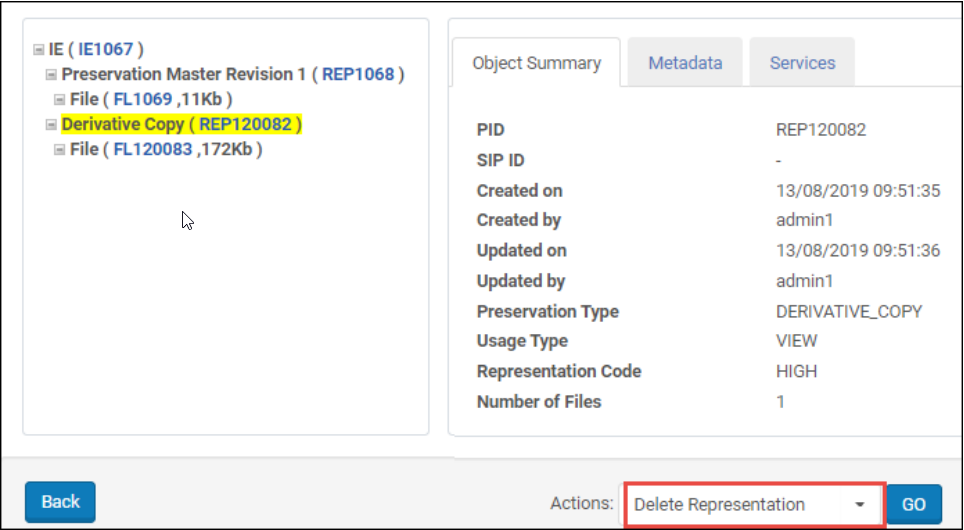Collapse the Derivative Copy tree node
964x530 pixels.
(51, 125)
